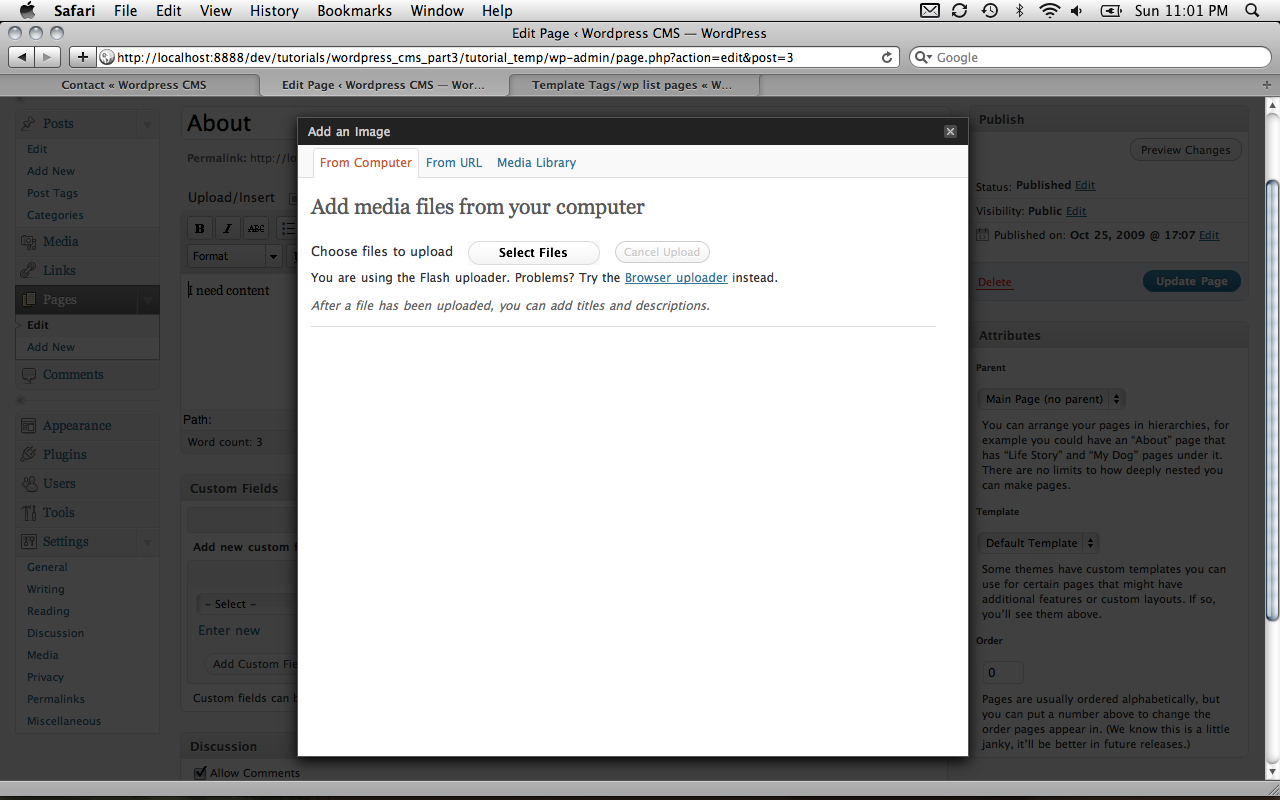Toggle Italic in the page editor toolbar

[x=228, y=229]
